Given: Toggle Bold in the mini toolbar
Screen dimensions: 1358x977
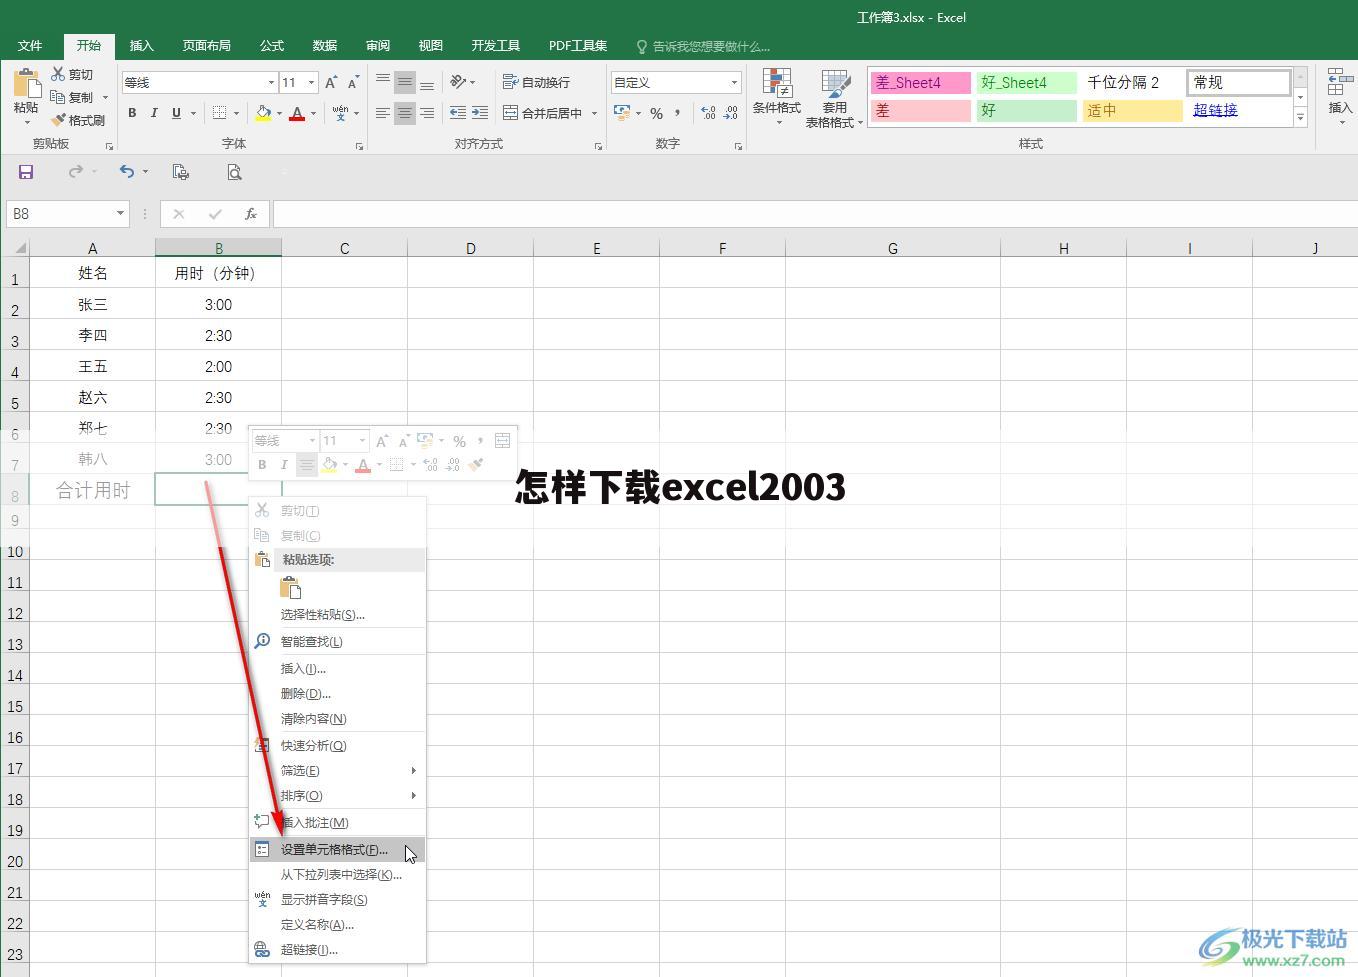Looking at the screenshot, I should [x=262, y=464].
